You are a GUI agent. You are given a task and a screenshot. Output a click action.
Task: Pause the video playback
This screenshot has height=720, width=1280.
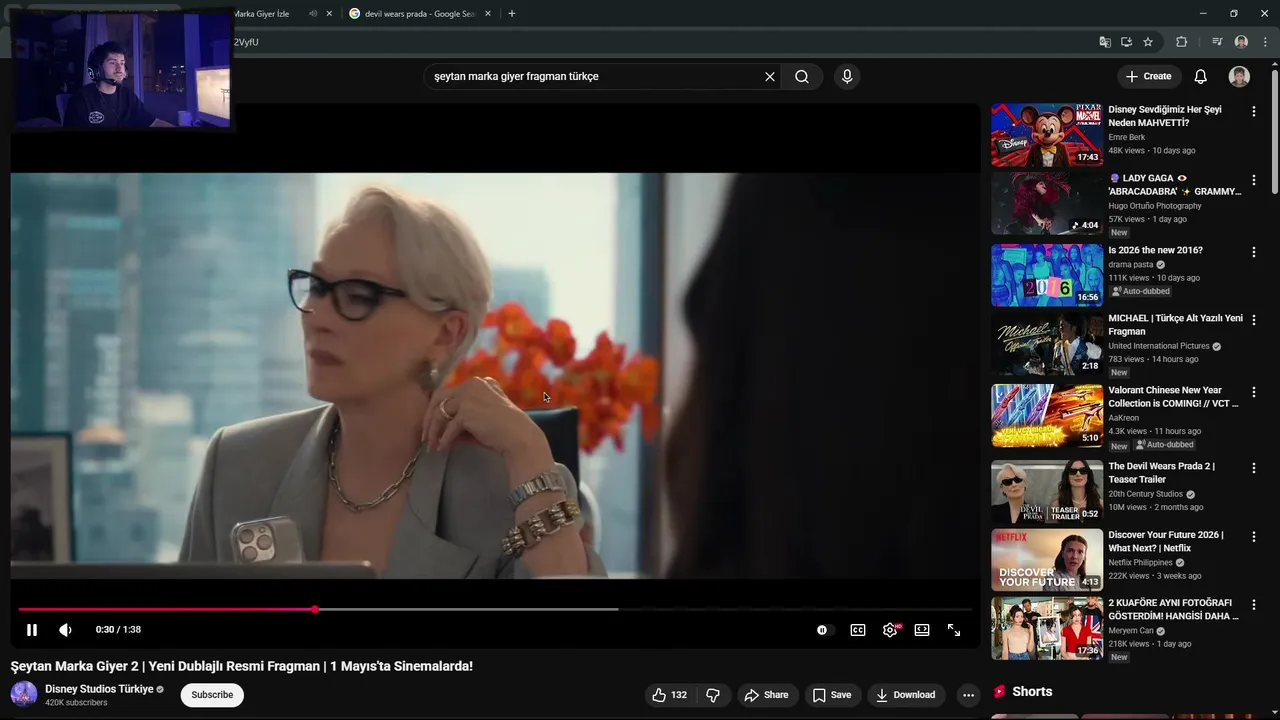[31, 630]
